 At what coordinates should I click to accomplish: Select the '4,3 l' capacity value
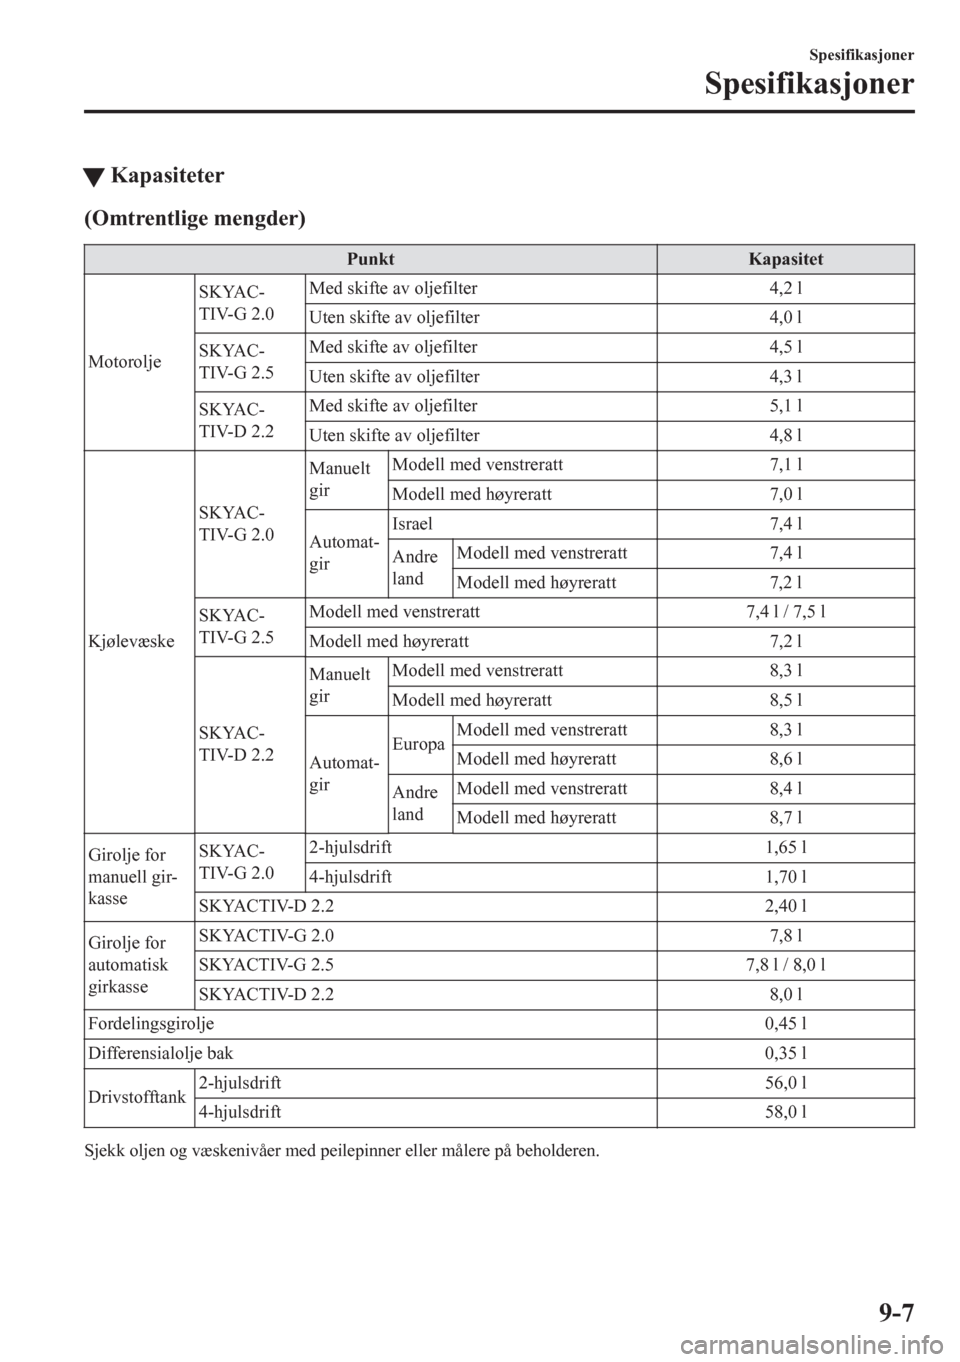coord(786,377)
